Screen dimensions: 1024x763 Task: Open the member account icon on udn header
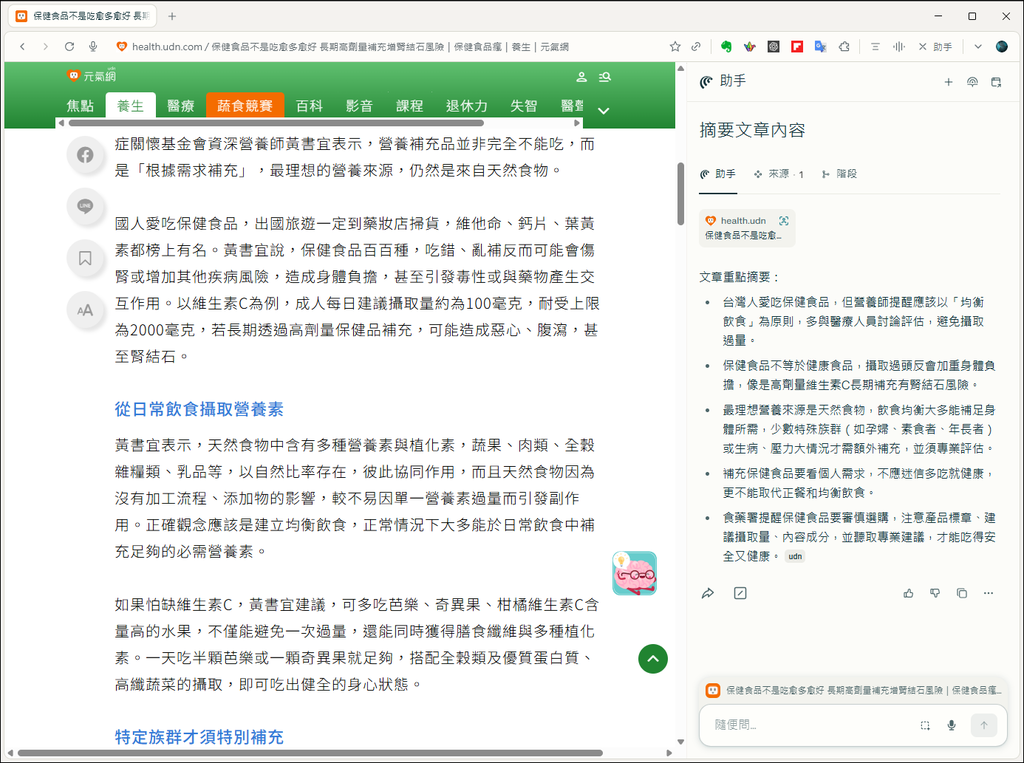coord(581,77)
